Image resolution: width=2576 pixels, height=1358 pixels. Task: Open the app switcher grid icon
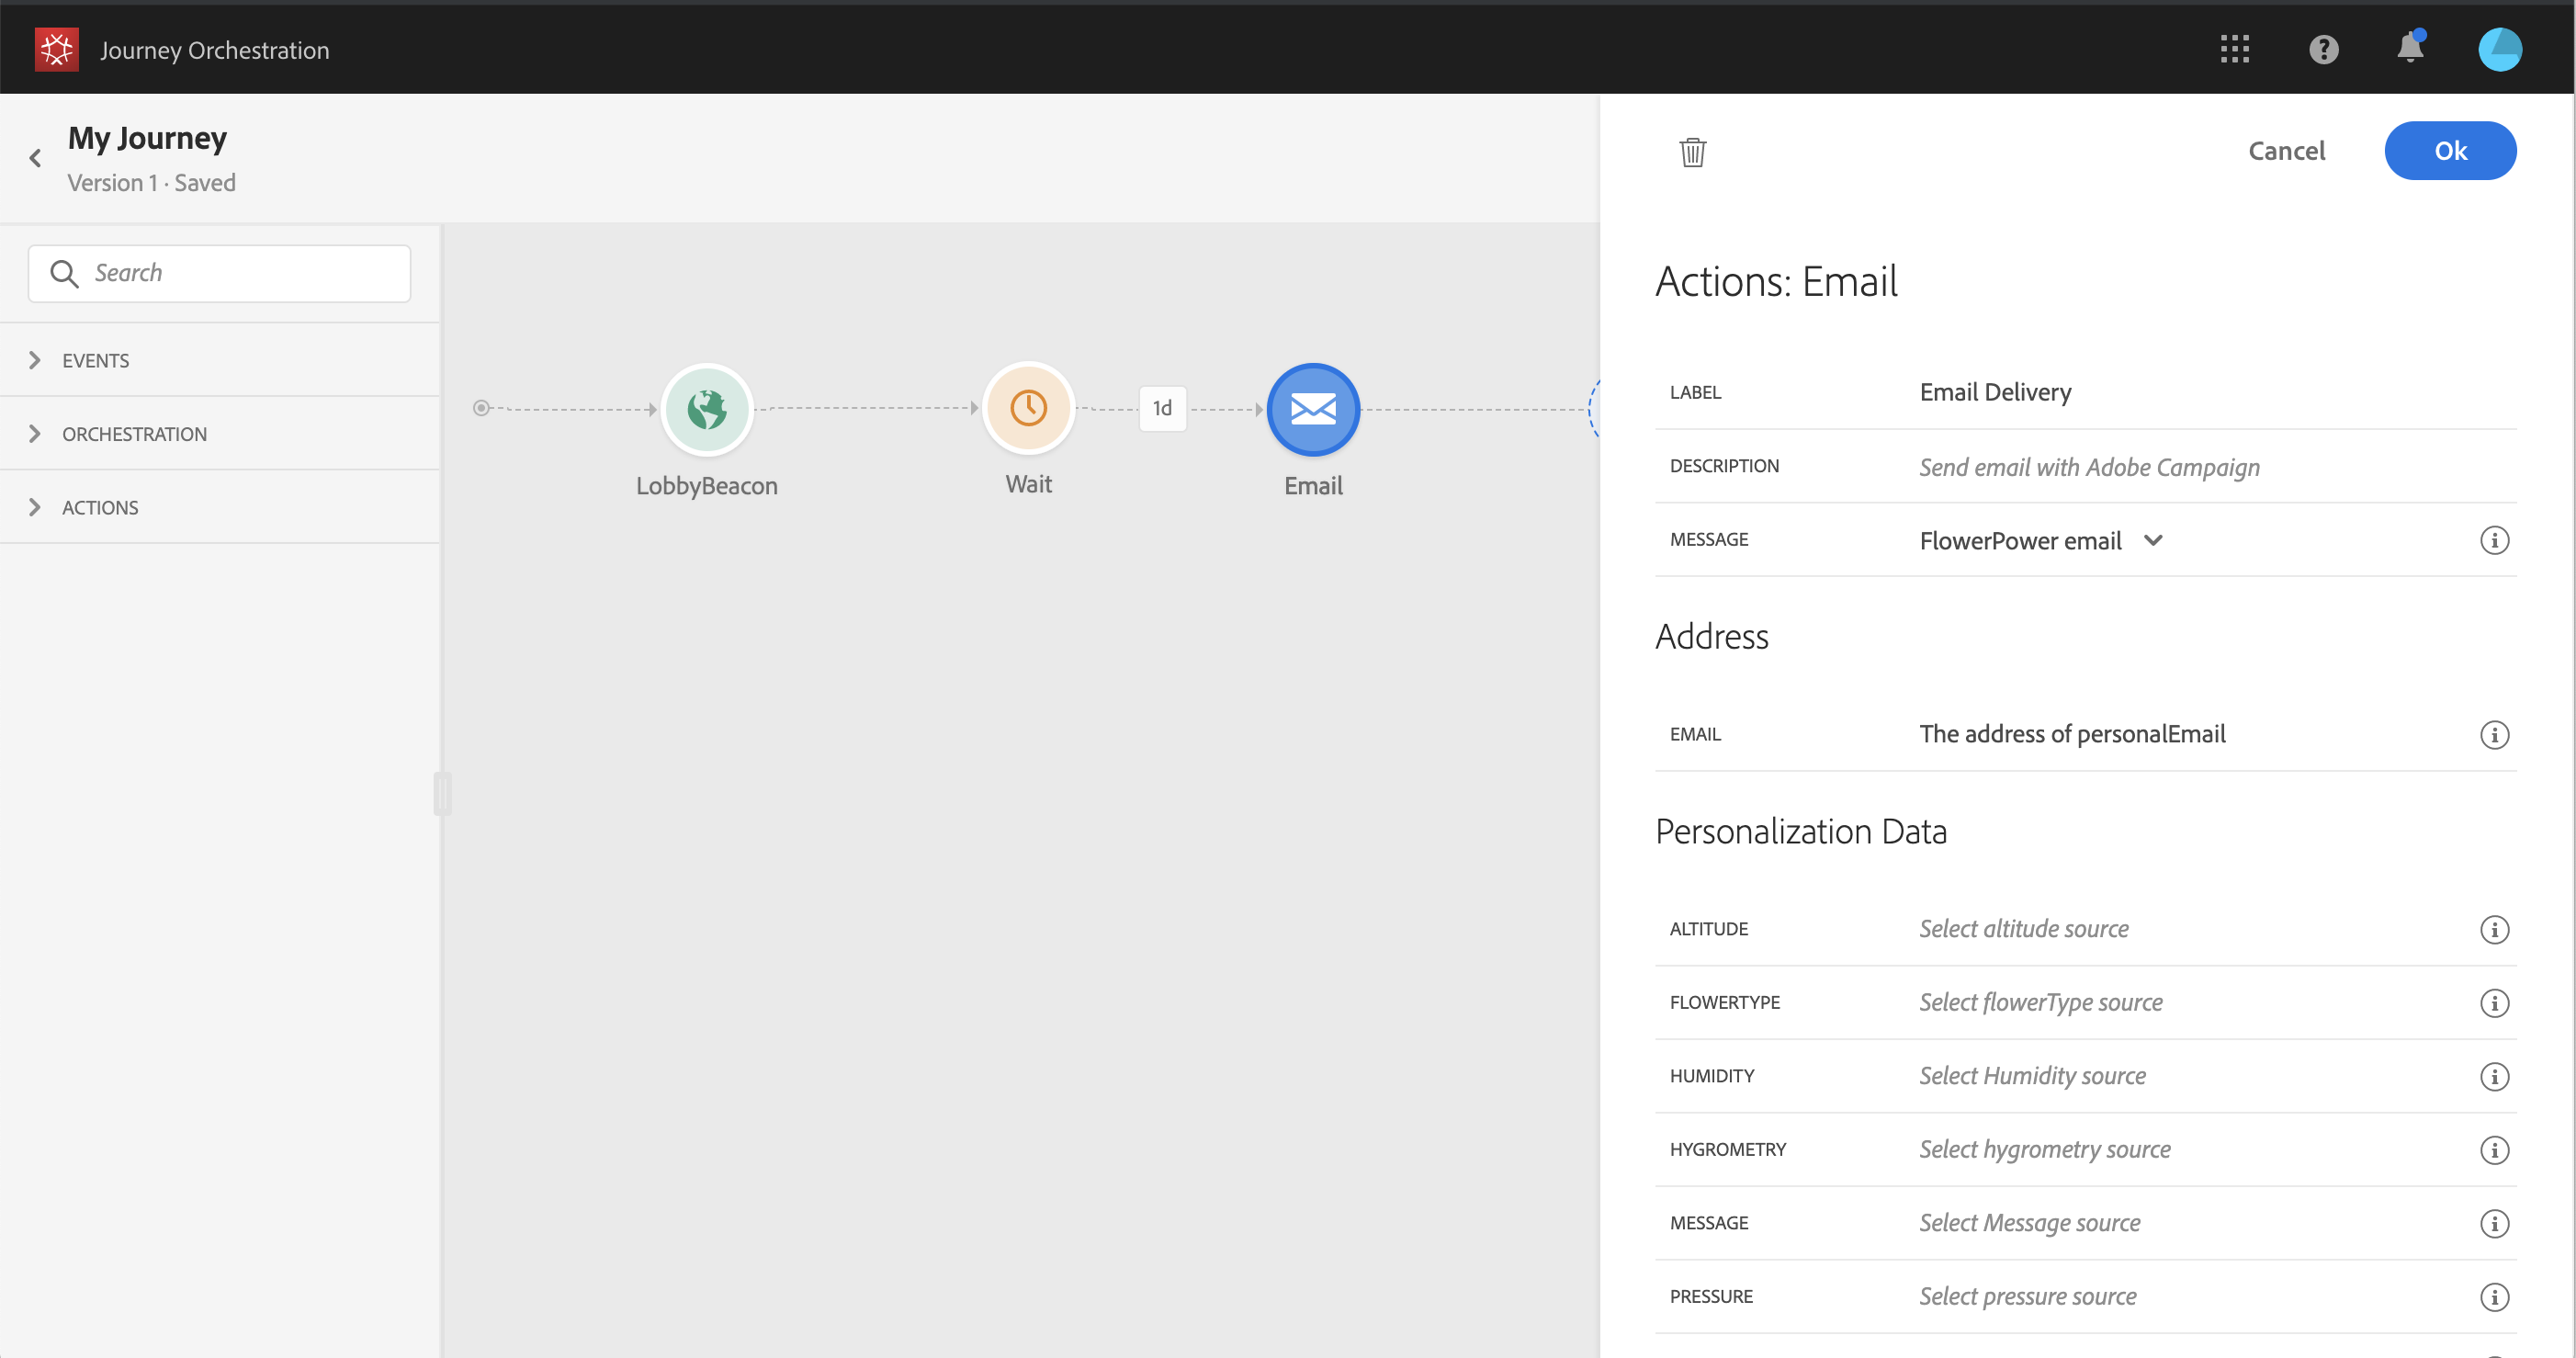(x=2234, y=49)
